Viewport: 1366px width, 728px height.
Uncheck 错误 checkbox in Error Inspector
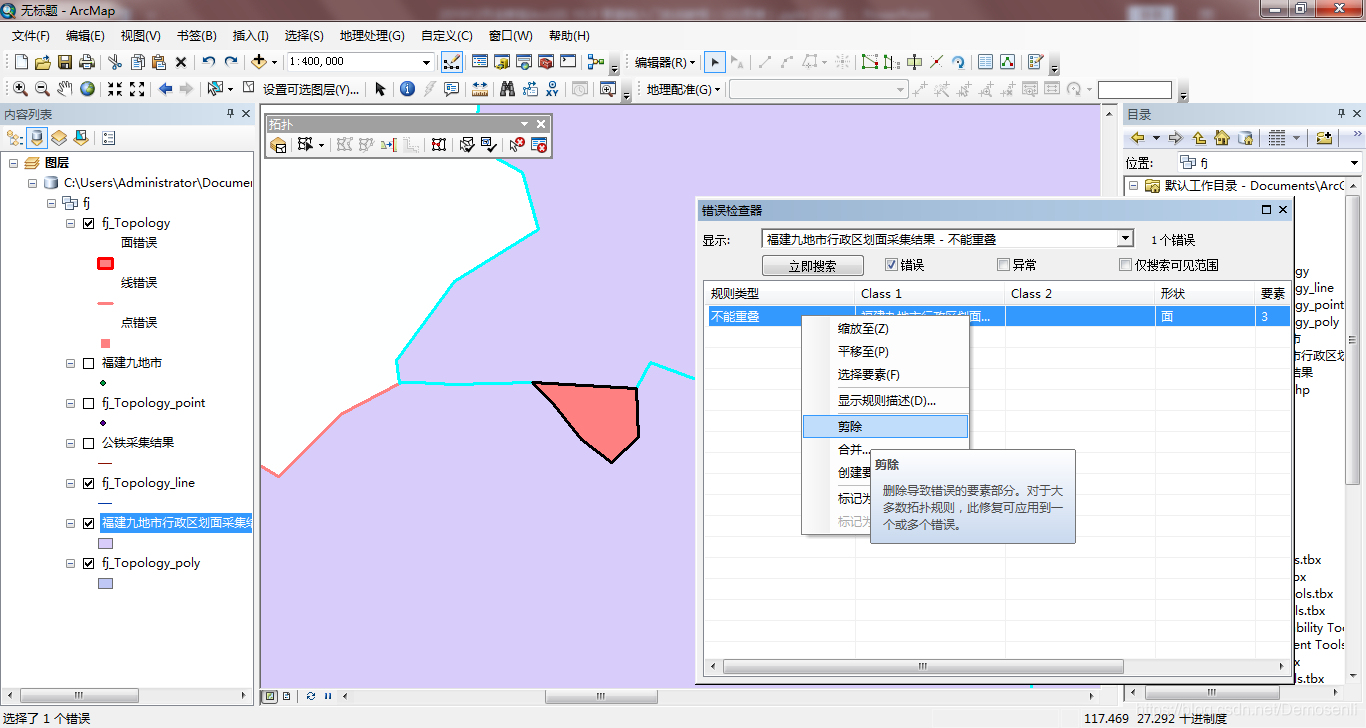[891, 265]
